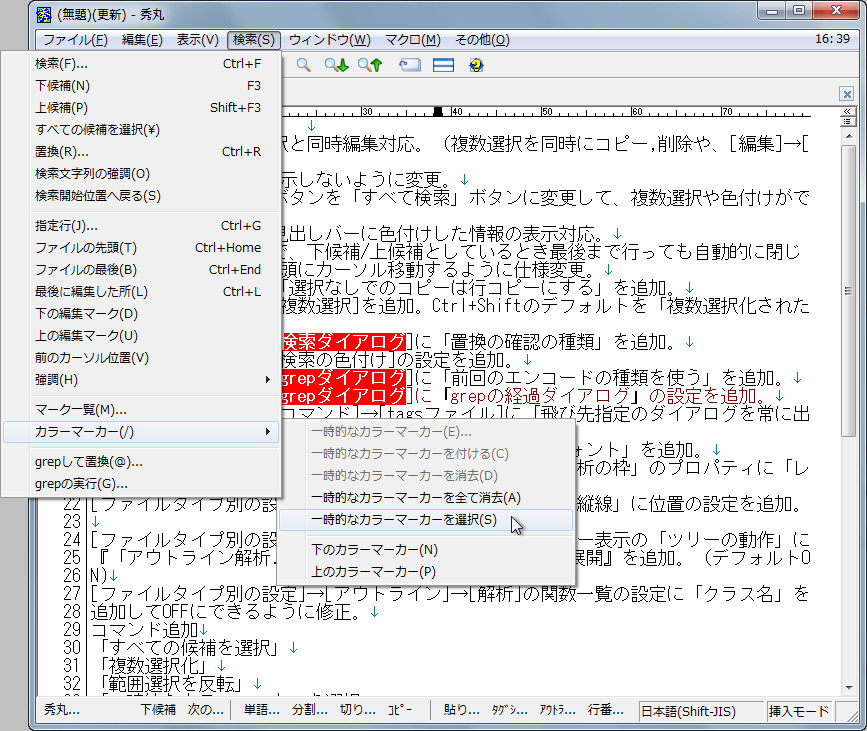Open マーク一覧(M)... entry
Image resolution: width=867 pixels, height=731 pixels.
141,410
